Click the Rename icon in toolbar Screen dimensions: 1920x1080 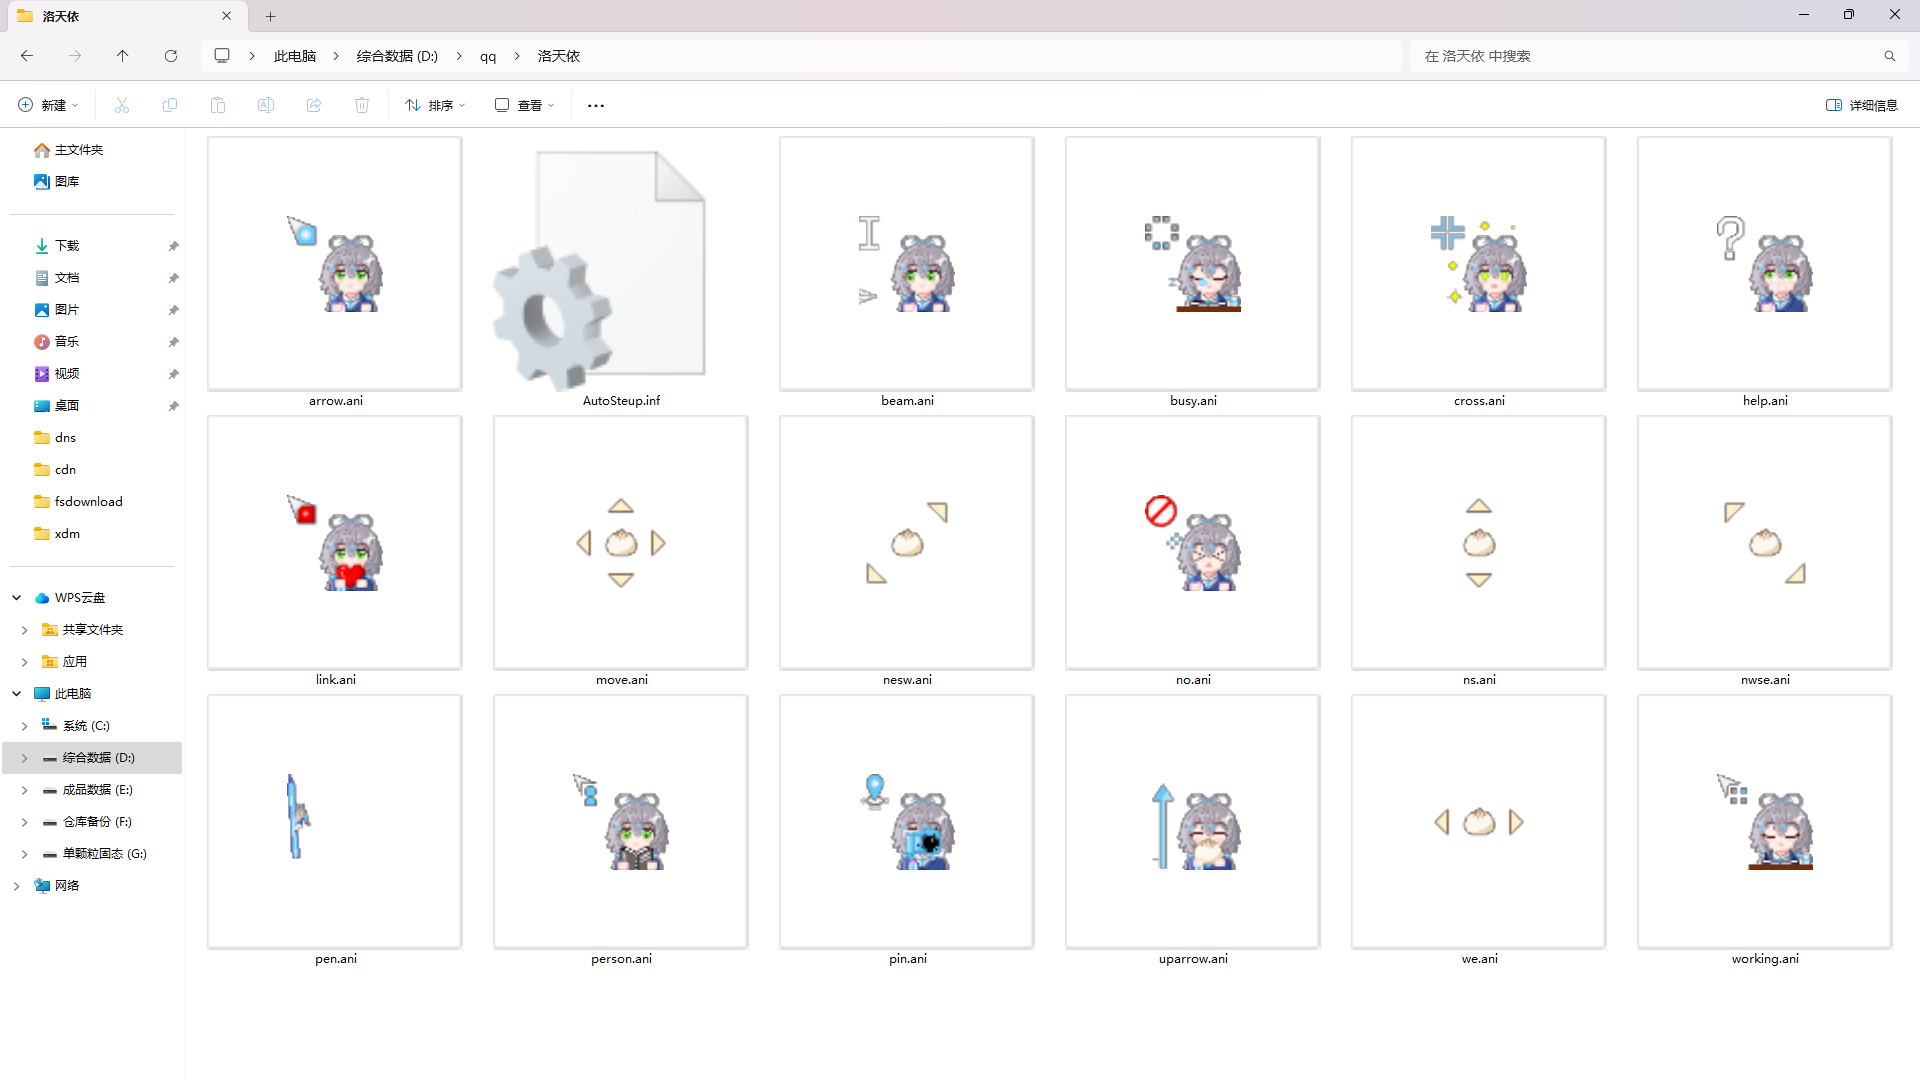266,105
